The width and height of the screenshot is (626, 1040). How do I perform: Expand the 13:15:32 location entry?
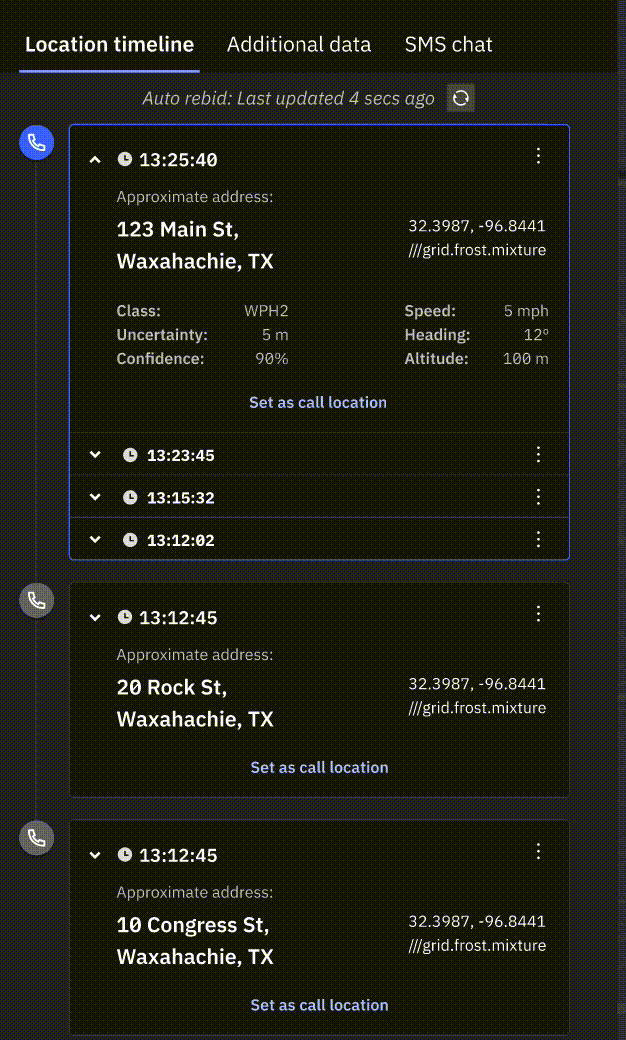tap(95, 497)
